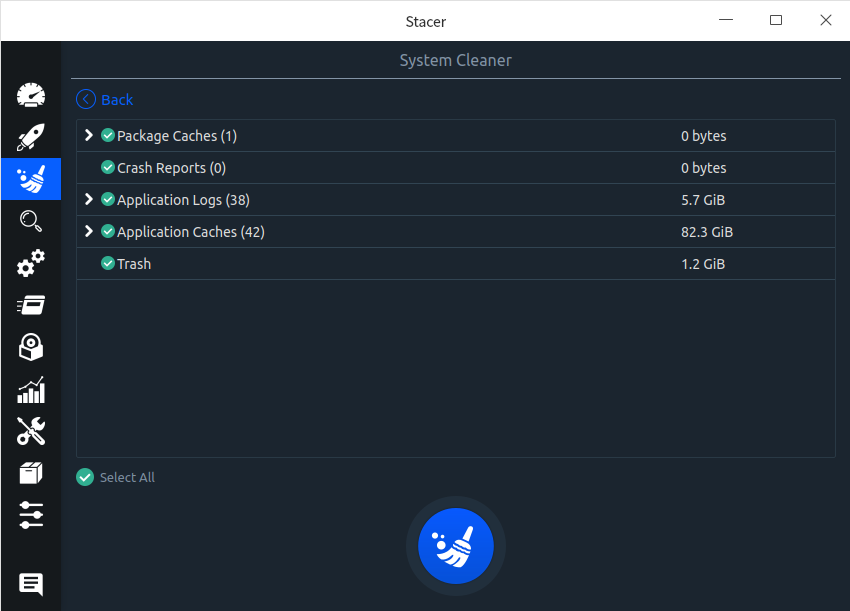
Task: Open Startup Apps rocket page
Action: (x=31, y=137)
